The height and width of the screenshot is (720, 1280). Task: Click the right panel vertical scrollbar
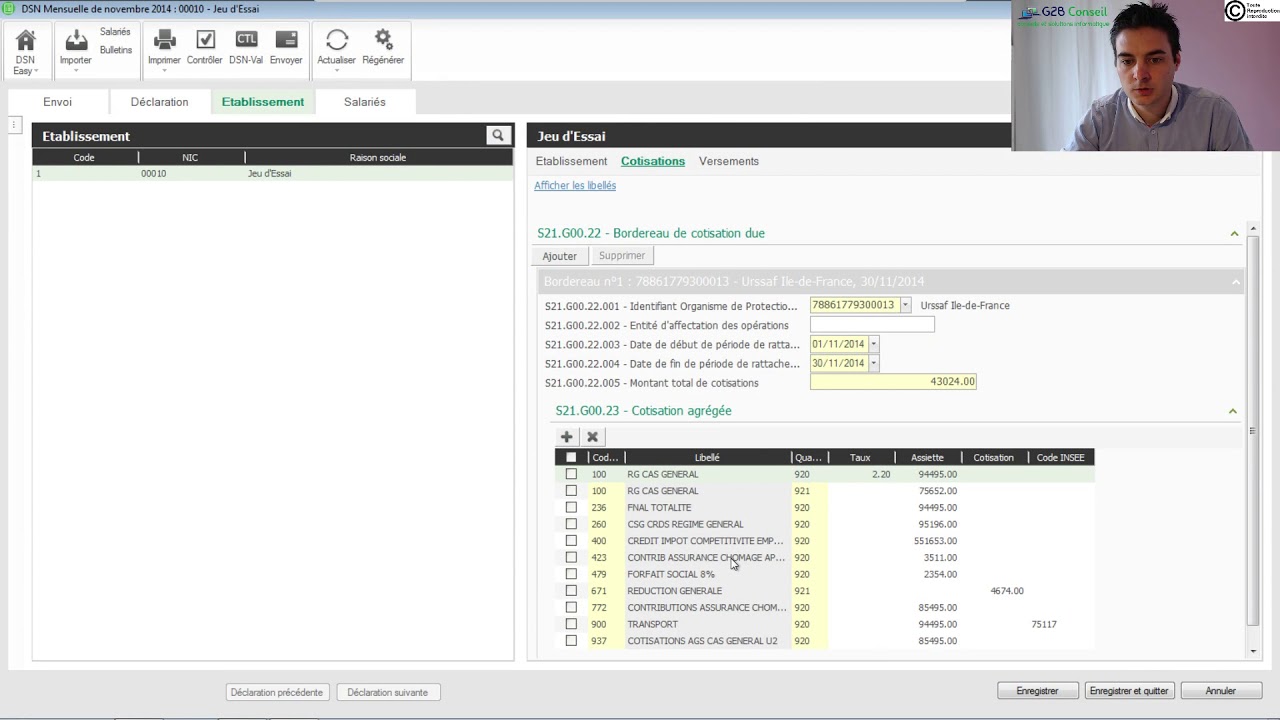tap(1252, 430)
